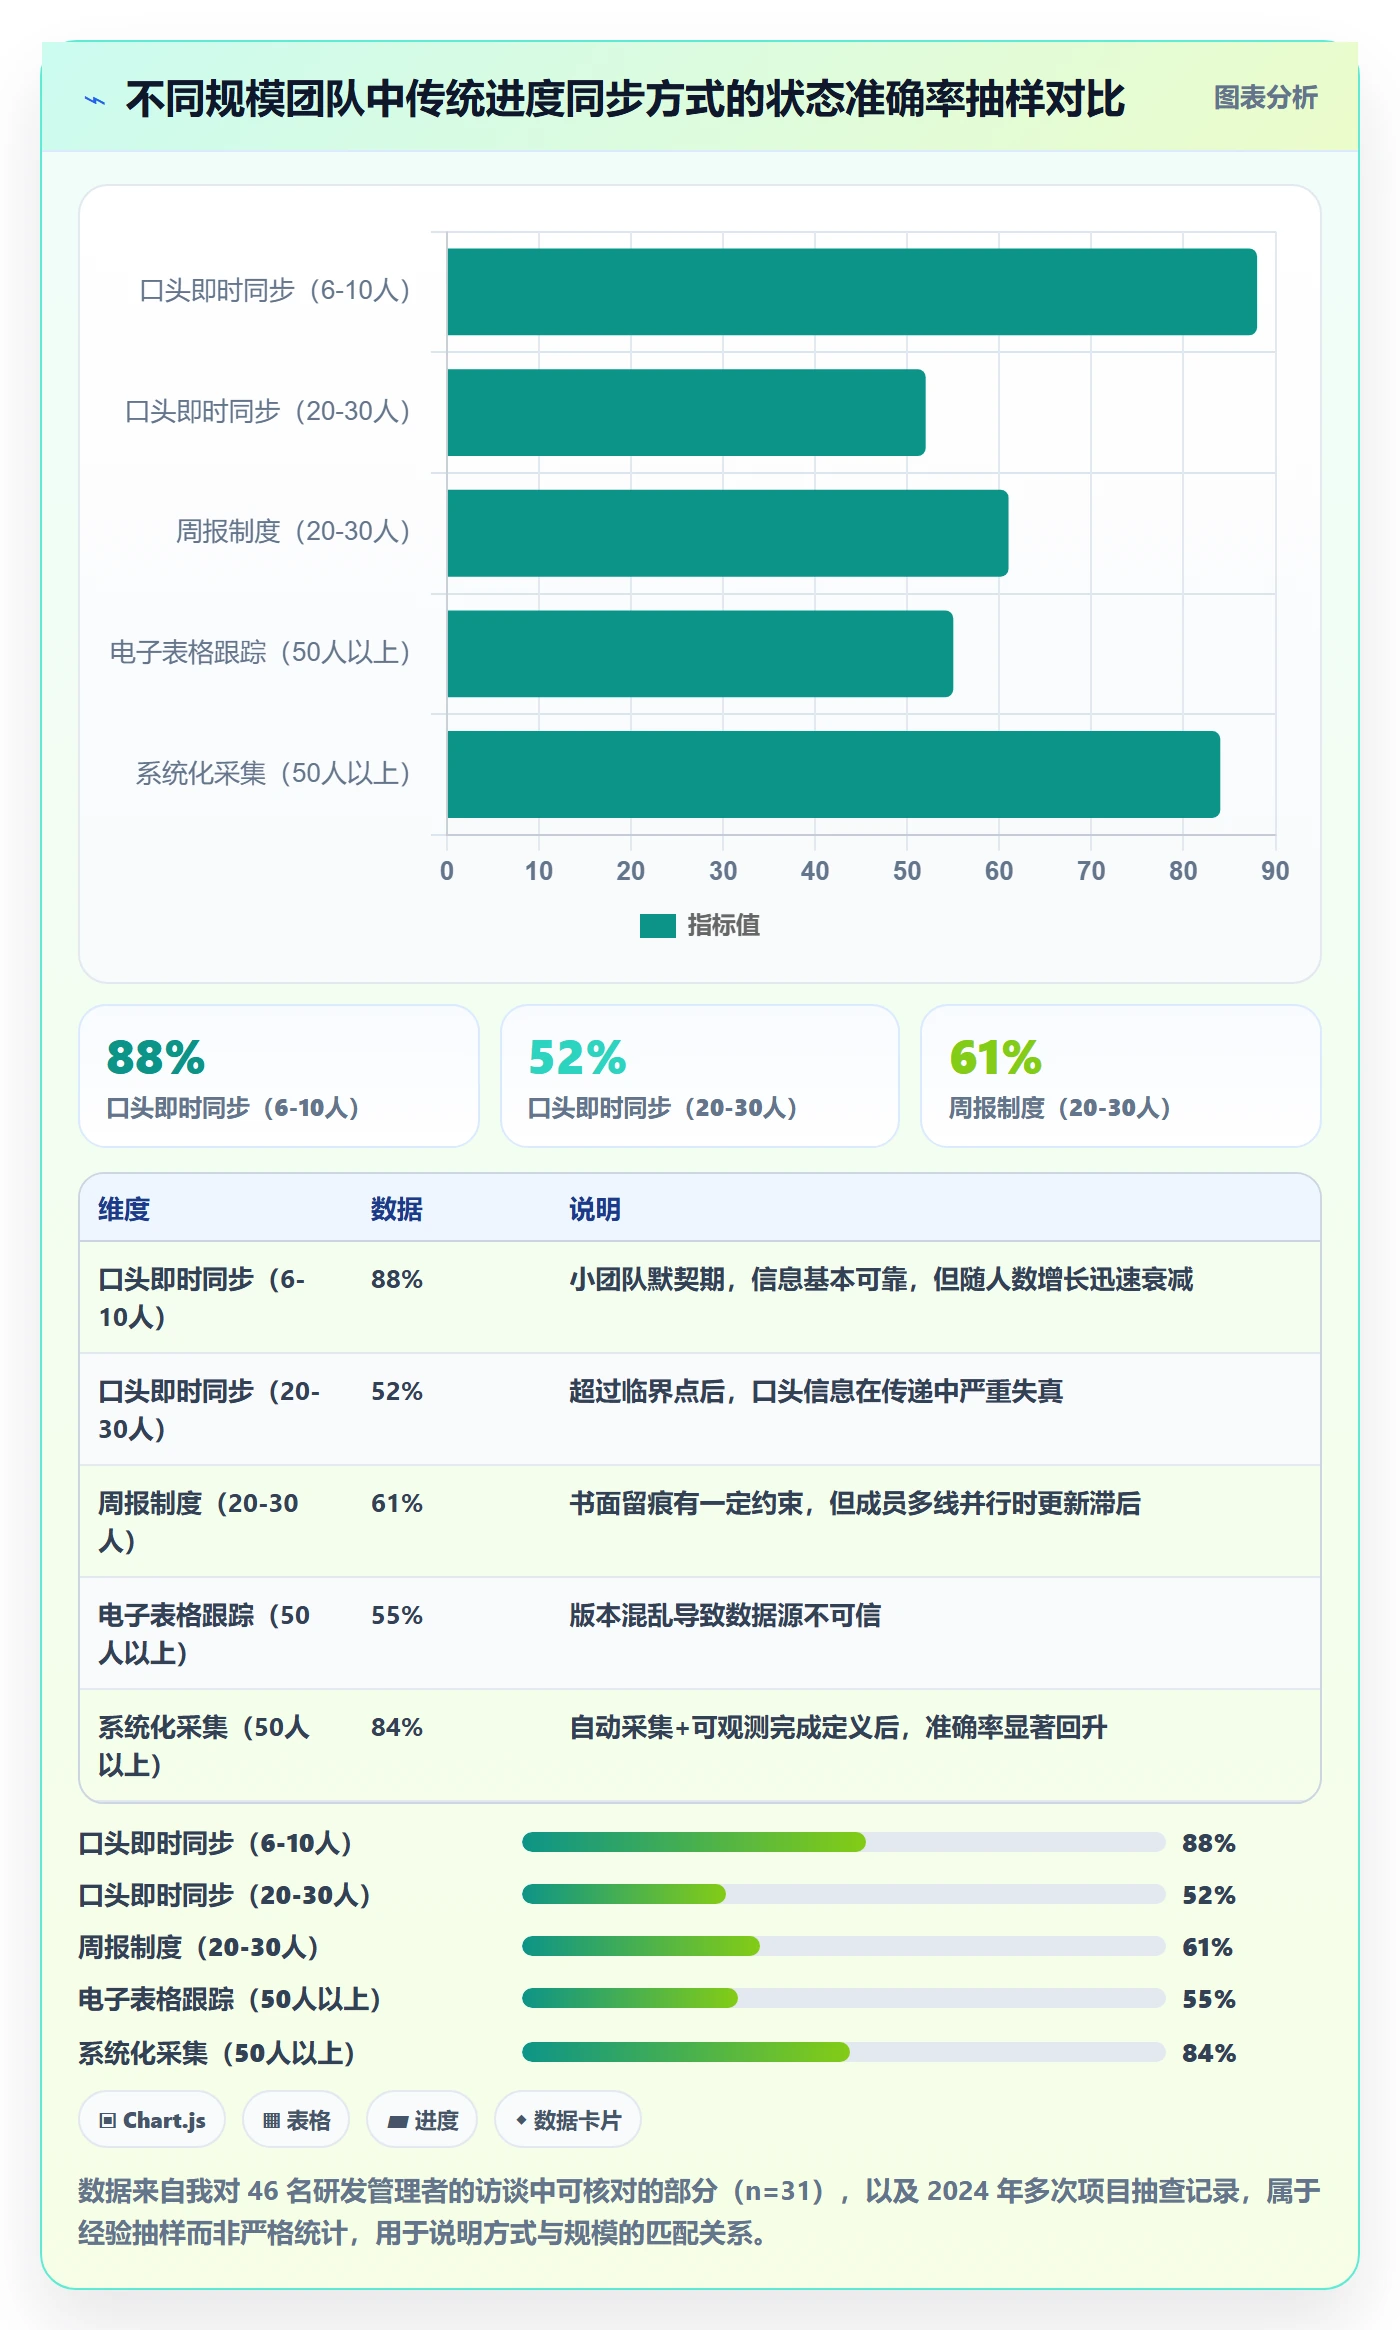The height and width of the screenshot is (2330, 1400).
Task: Click the 口头即时同步（20-30人）progress bar
Action: click(844, 1895)
